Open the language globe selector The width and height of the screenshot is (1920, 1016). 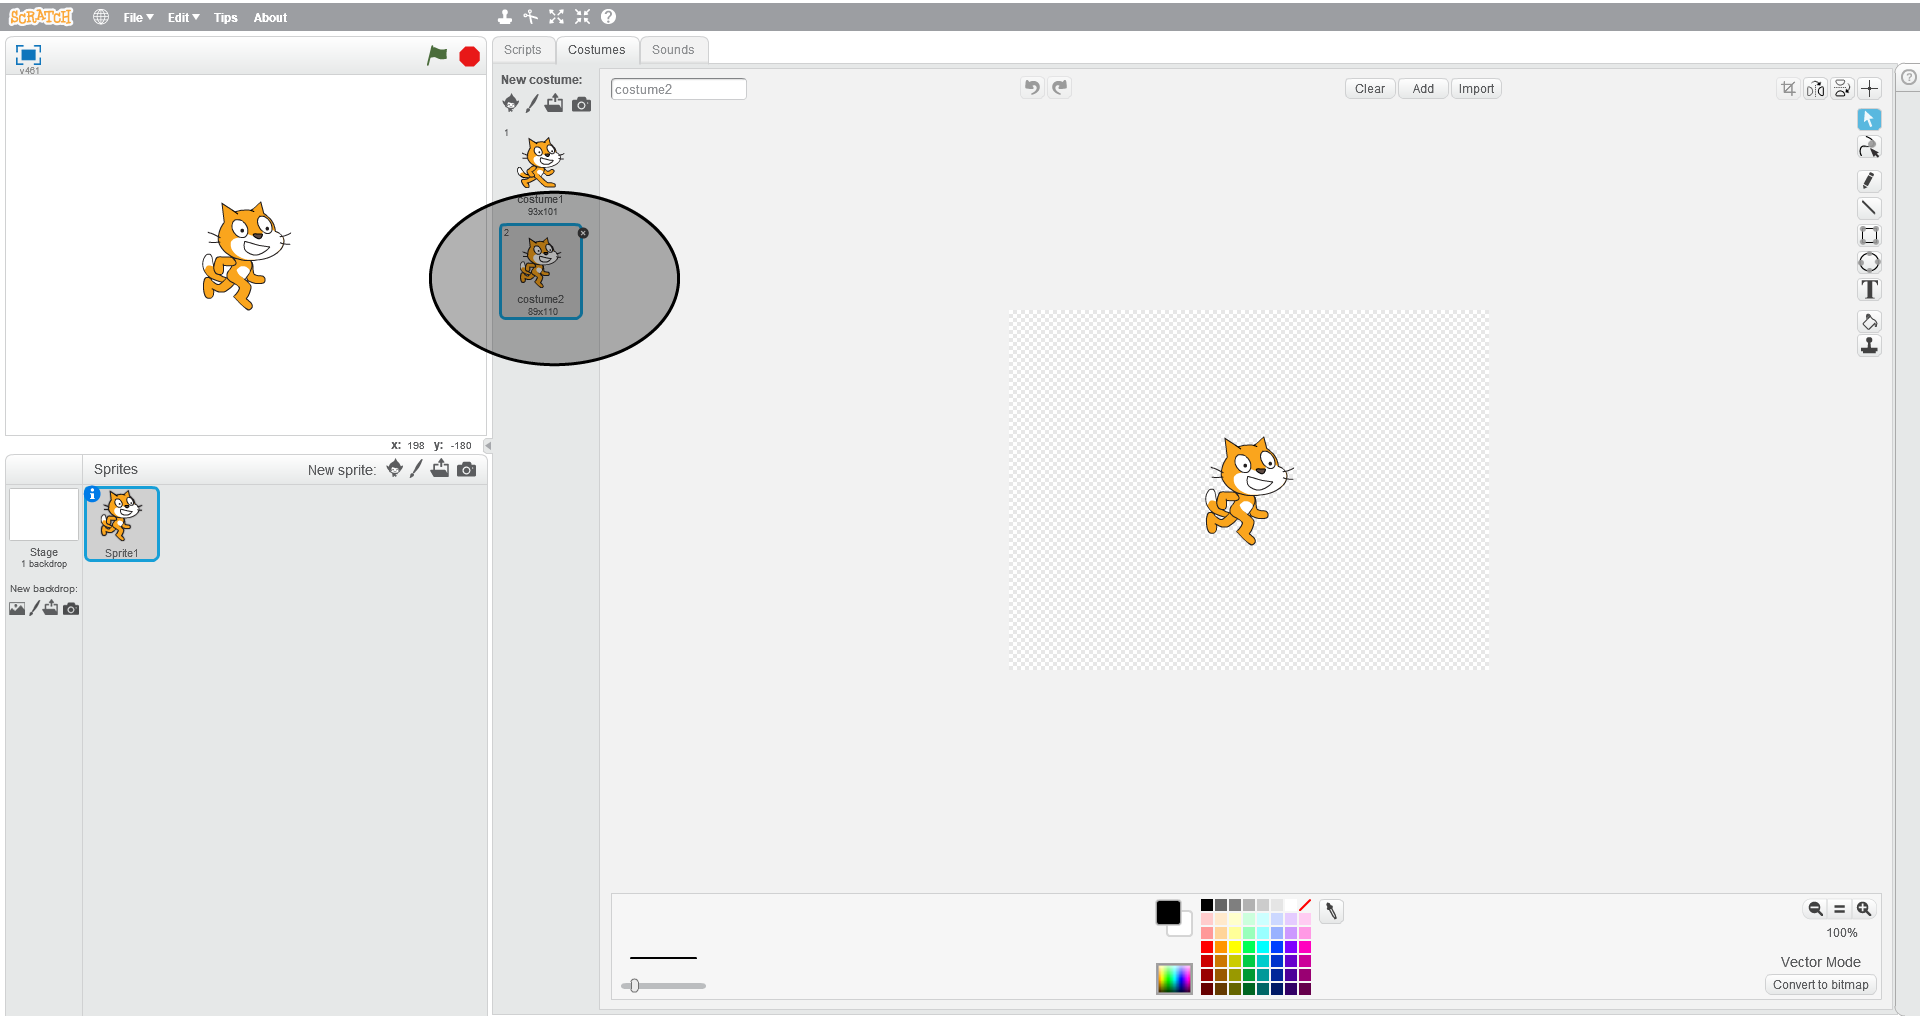[x=100, y=17]
